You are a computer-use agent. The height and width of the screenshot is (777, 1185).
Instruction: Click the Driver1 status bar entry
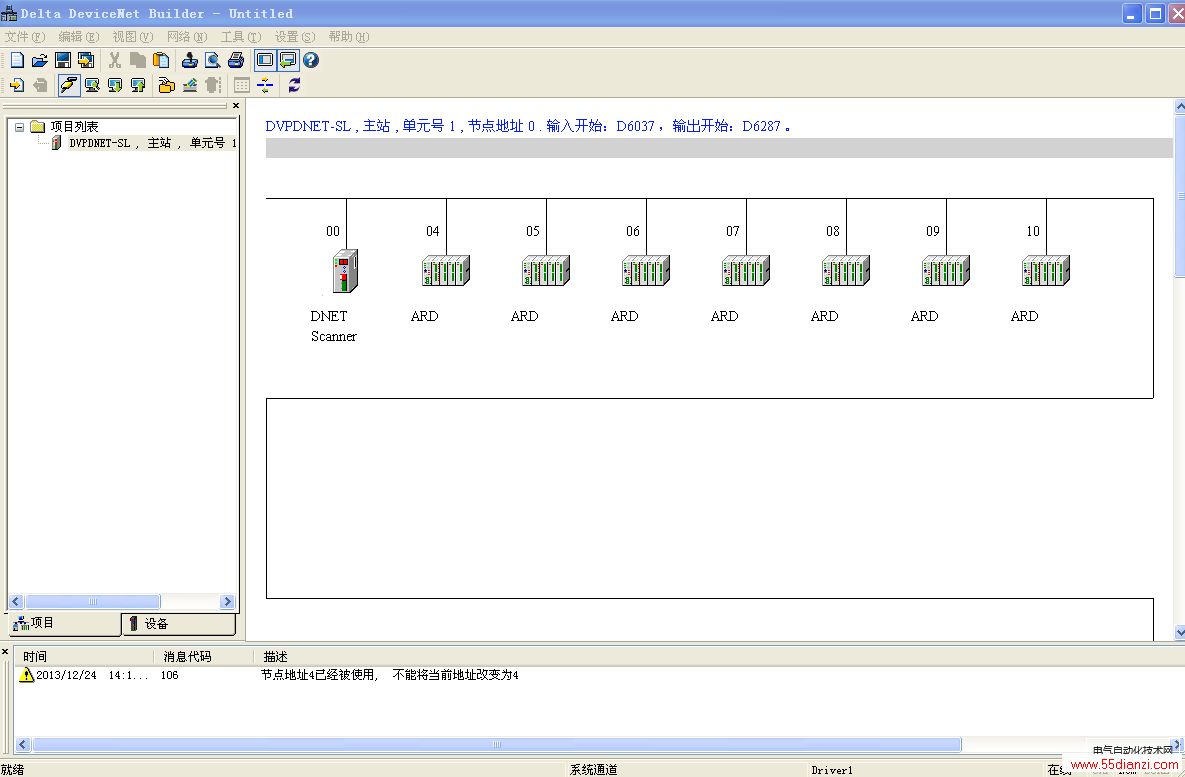coord(831,770)
